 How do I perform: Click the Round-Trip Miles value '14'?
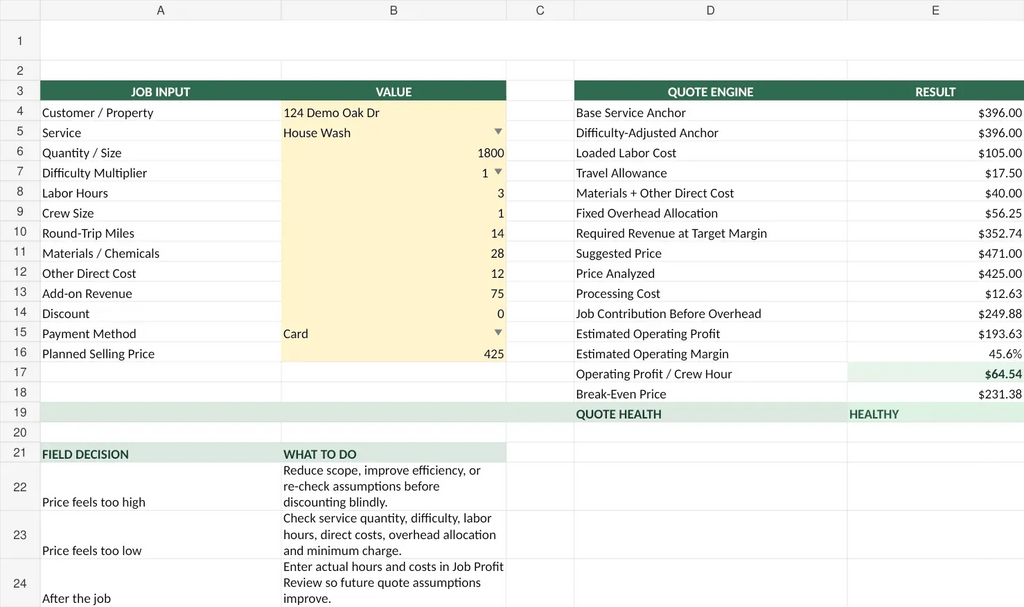click(x=394, y=233)
